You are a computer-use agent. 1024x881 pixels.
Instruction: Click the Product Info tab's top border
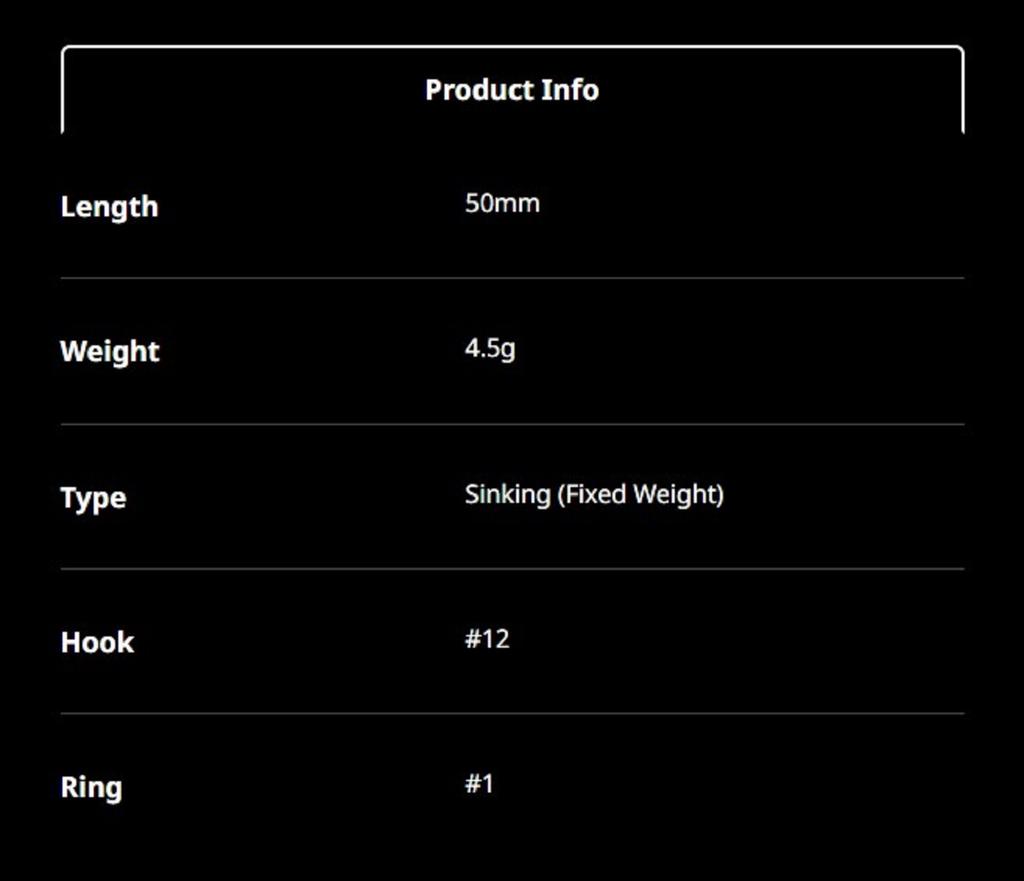tap(512, 46)
